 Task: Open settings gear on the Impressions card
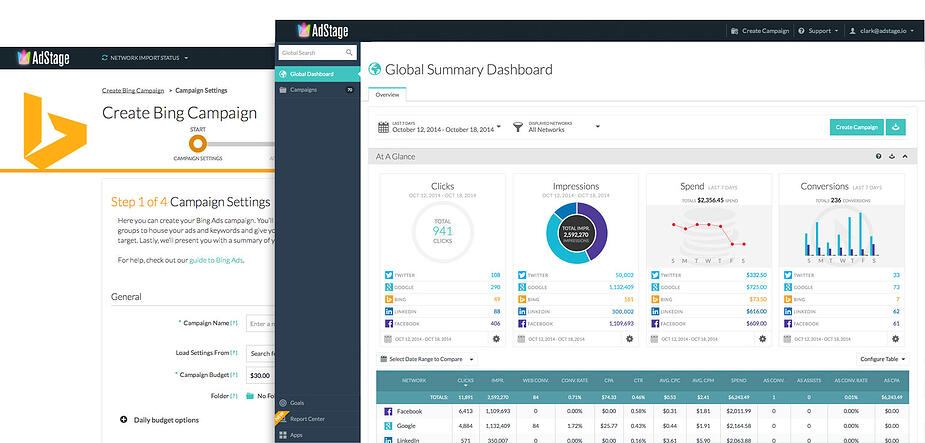[629, 339]
